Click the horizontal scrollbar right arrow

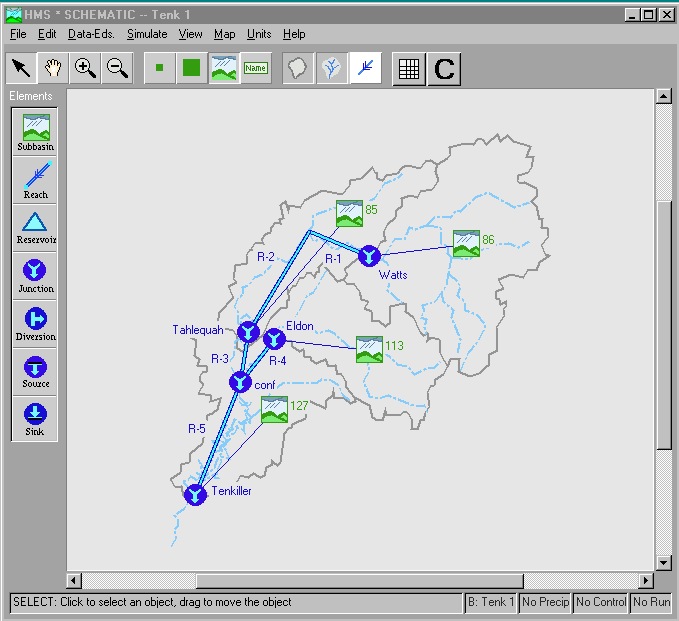(x=646, y=580)
